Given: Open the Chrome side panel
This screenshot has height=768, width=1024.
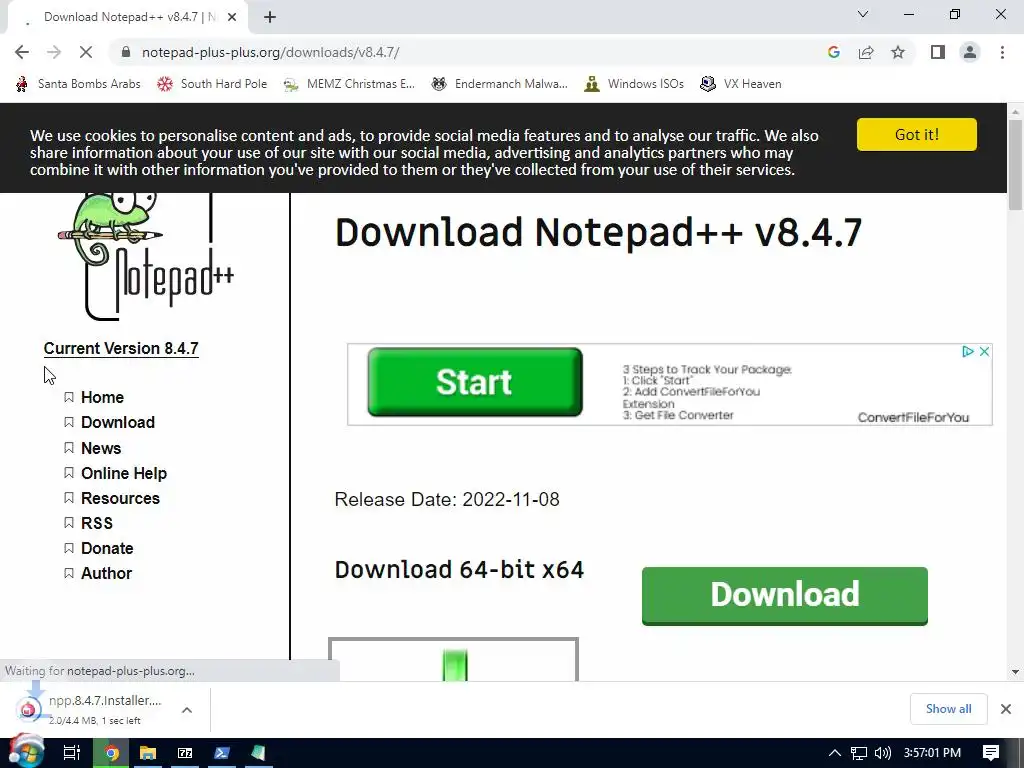Looking at the screenshot, I should point(938,52).
